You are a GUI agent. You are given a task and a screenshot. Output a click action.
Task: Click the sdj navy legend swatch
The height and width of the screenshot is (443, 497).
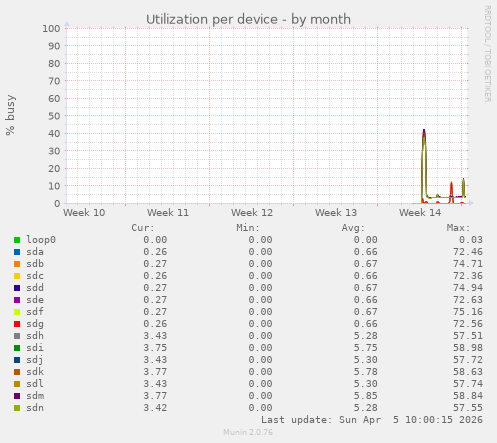pyautogui.click(x=17, y=360)
